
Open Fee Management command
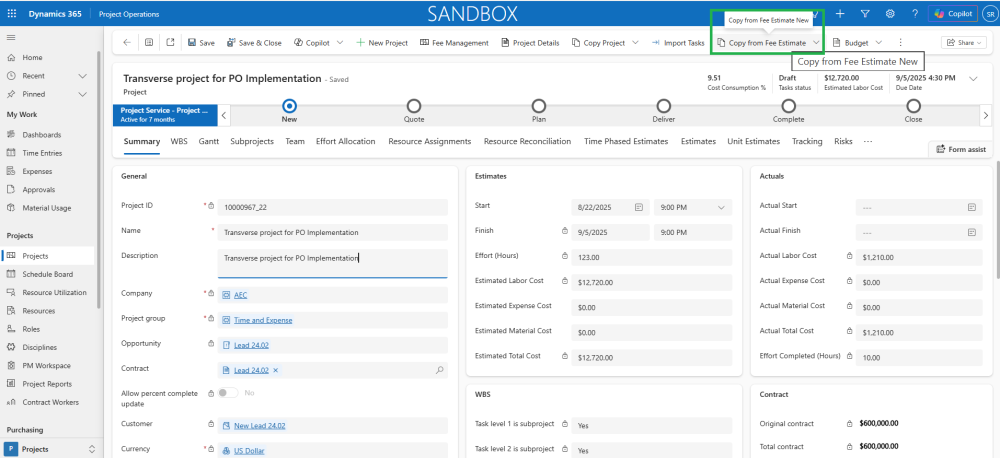[x=454, y=43]
